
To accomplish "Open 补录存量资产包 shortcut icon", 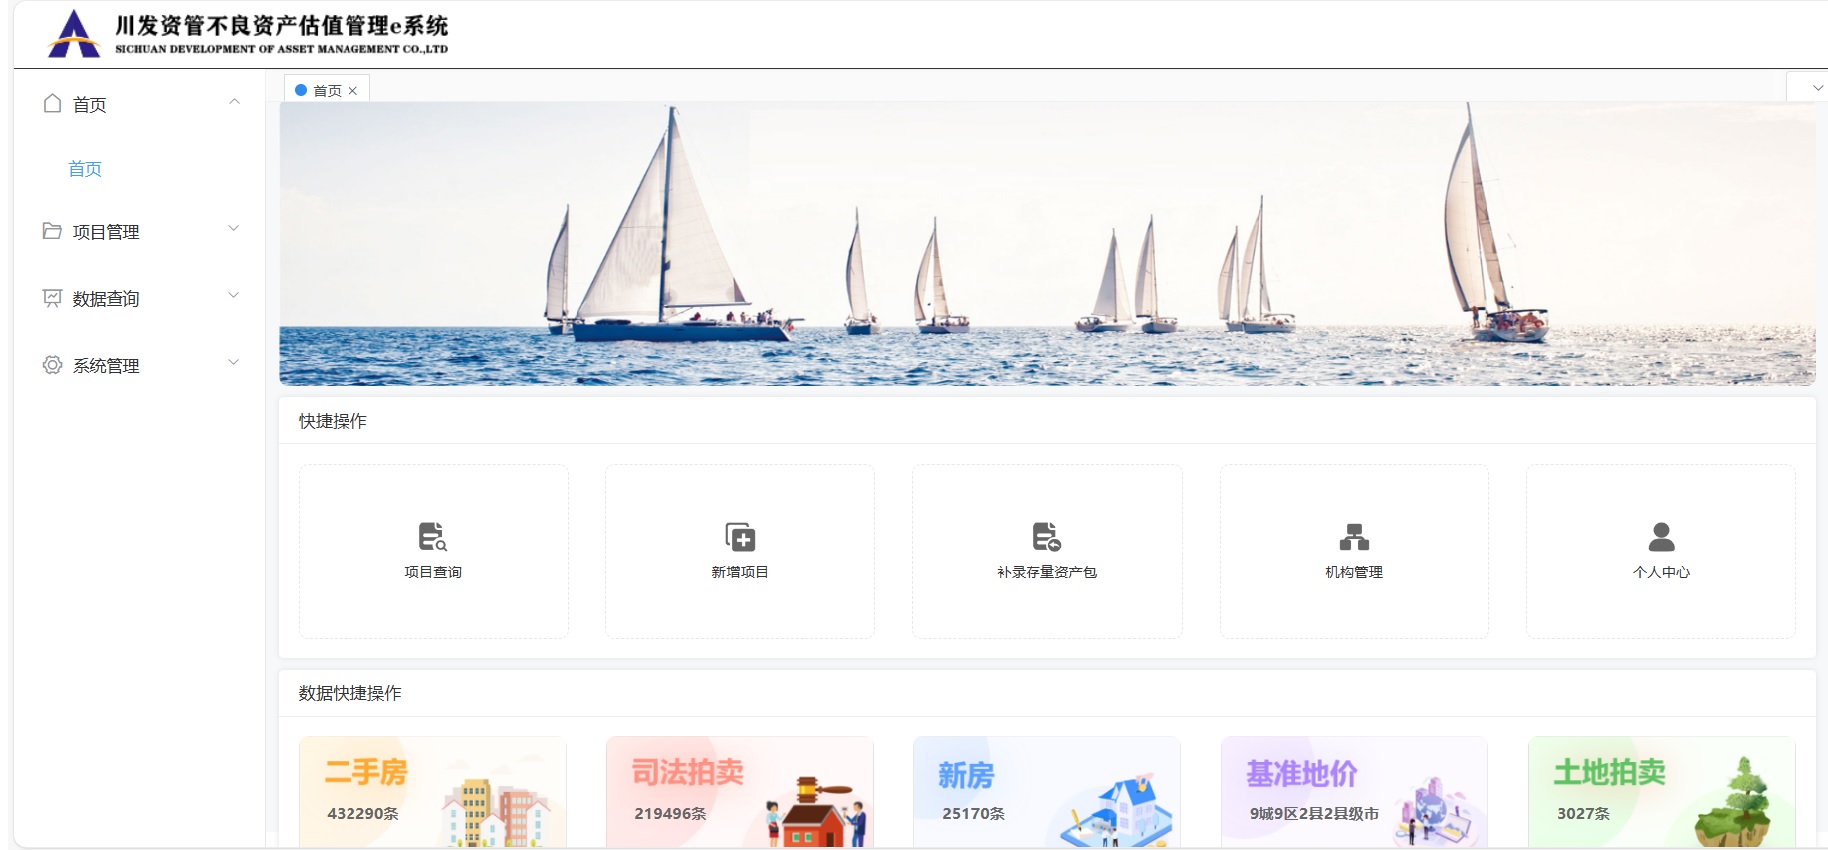I will 1046,537.
